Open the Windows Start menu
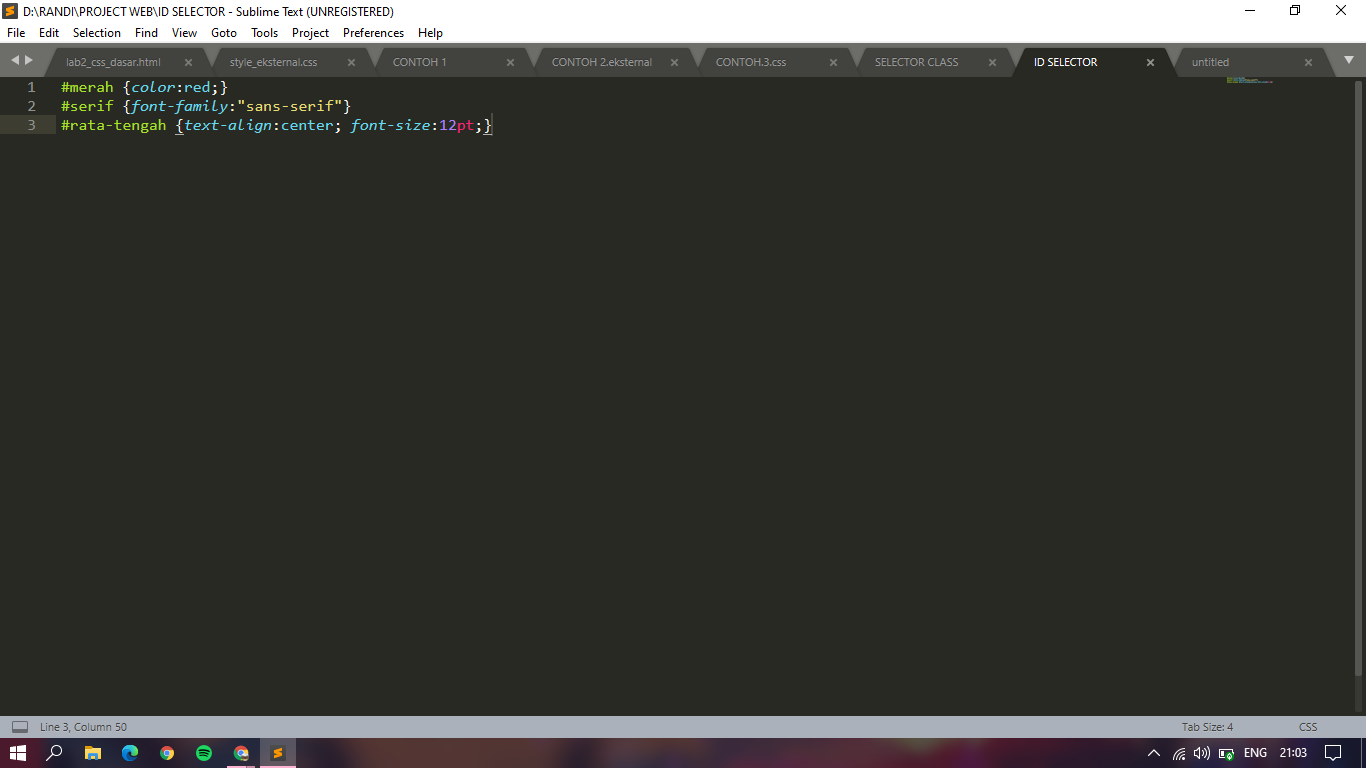 [19, 752]
